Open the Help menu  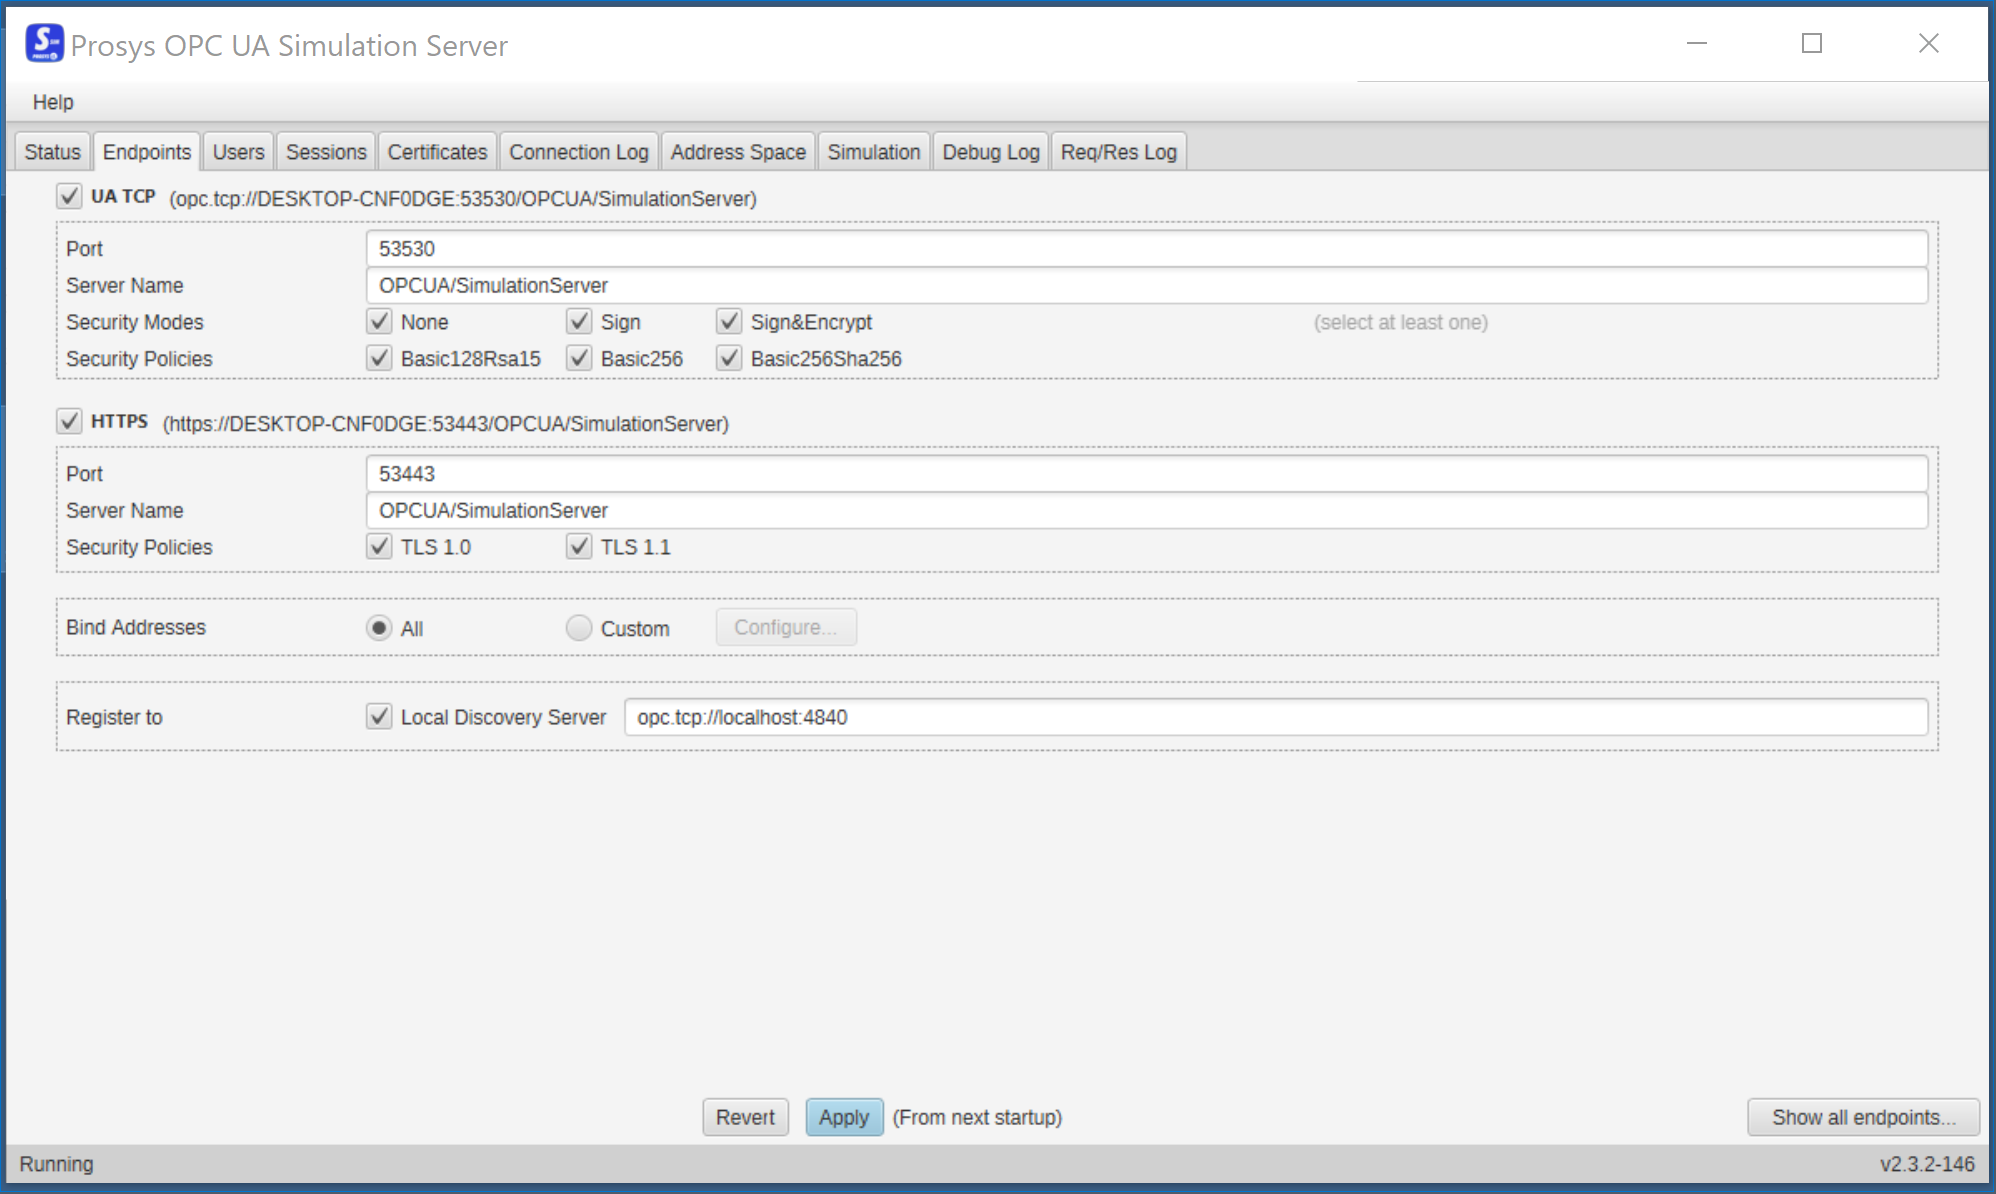pos(53,101)
